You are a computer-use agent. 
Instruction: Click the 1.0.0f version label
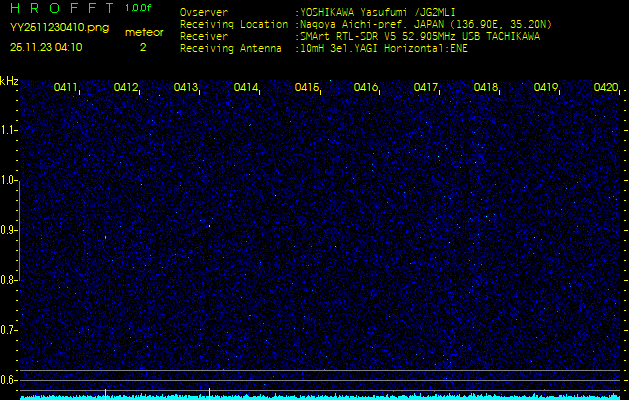(139, 8)
